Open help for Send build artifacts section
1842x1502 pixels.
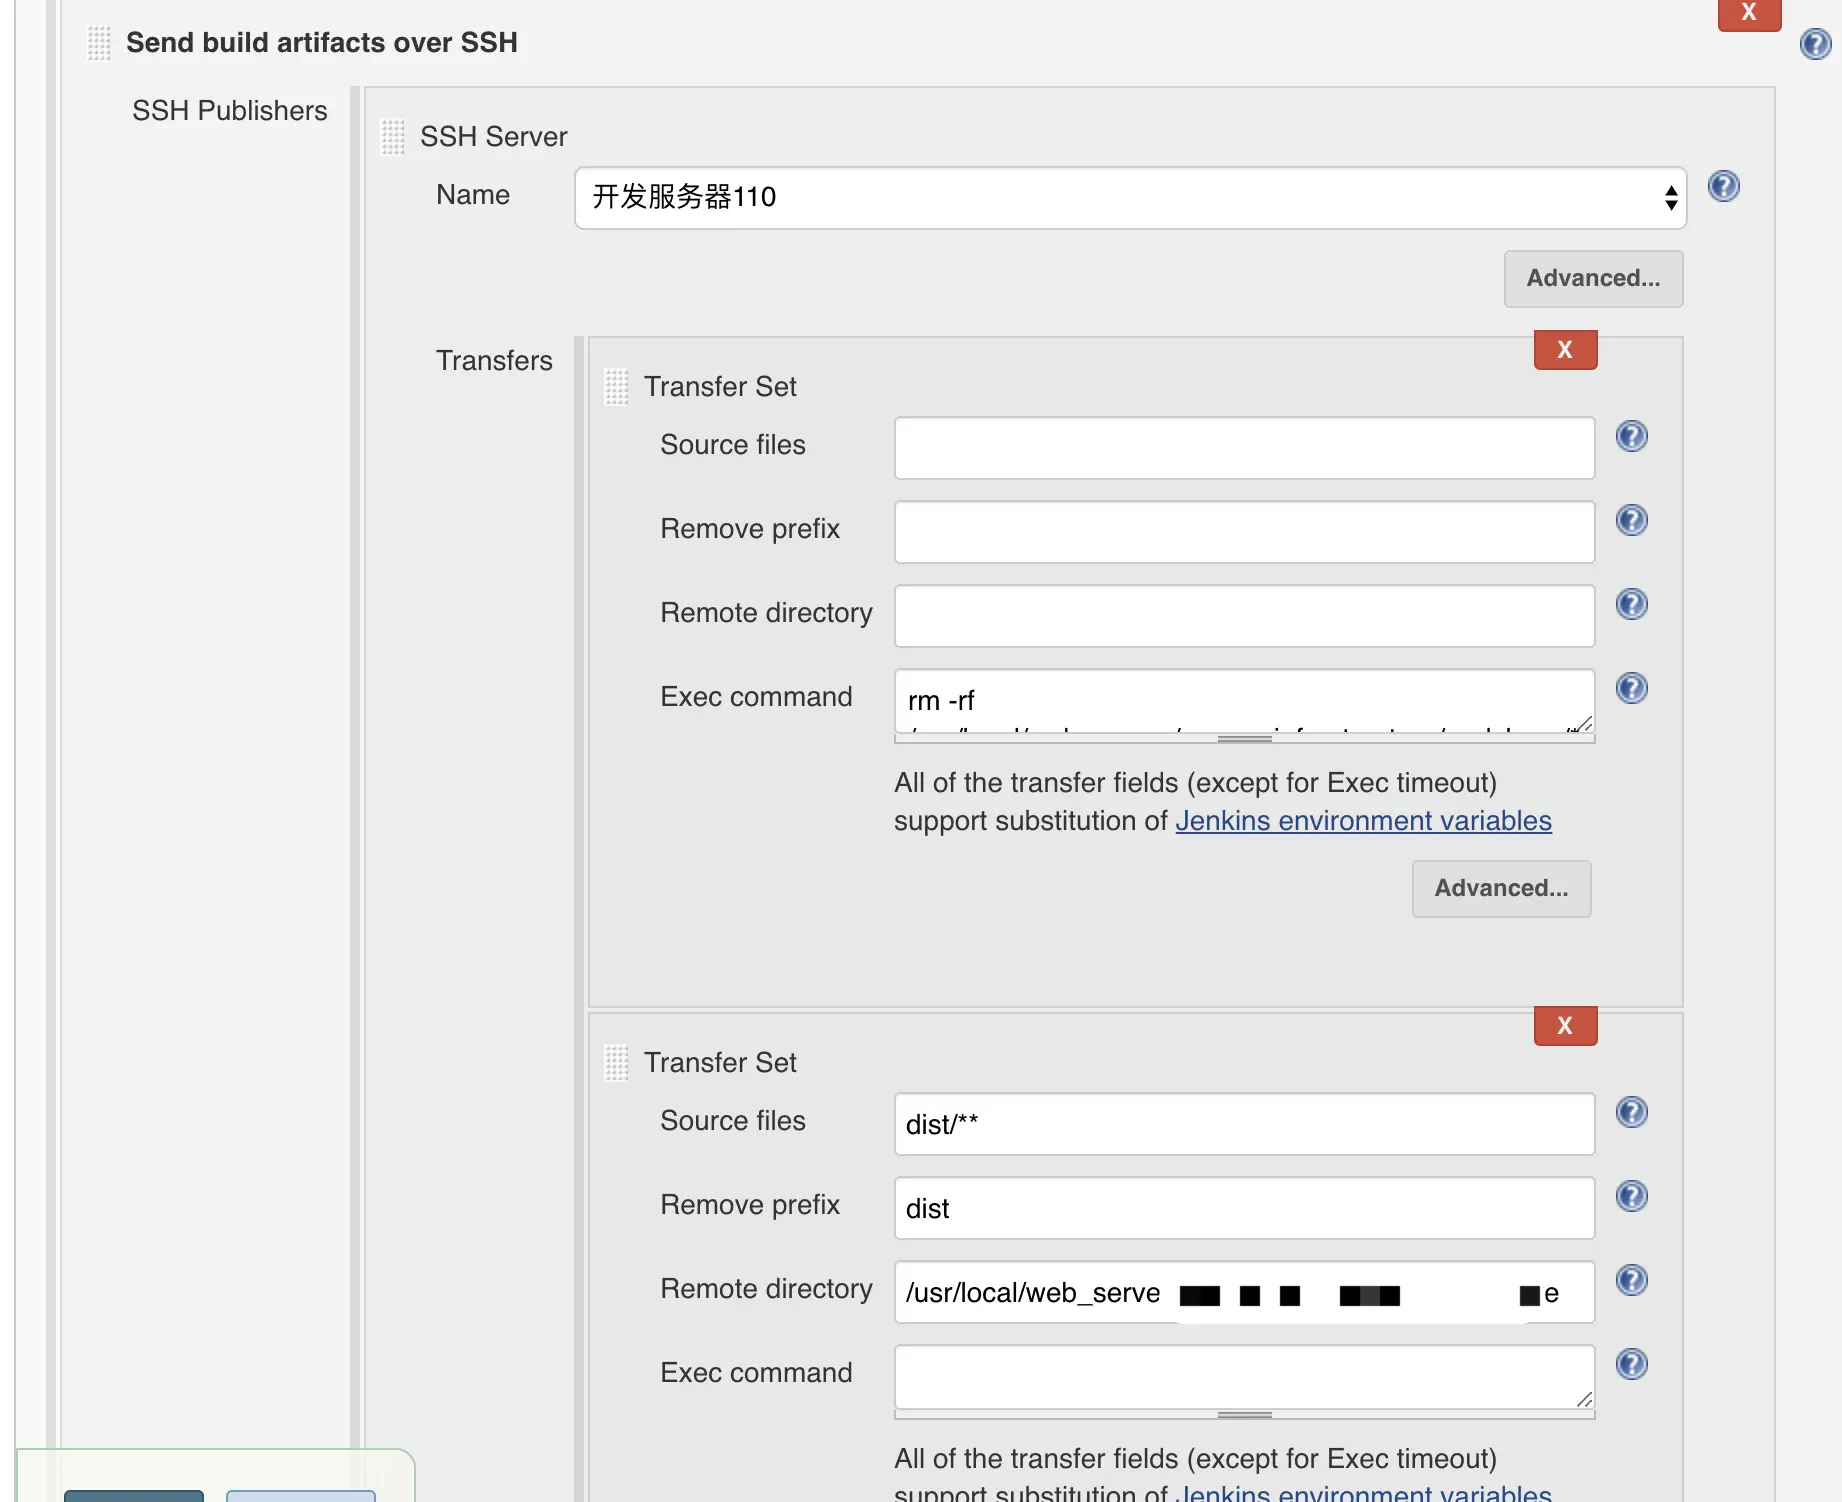pos(1815,44)
